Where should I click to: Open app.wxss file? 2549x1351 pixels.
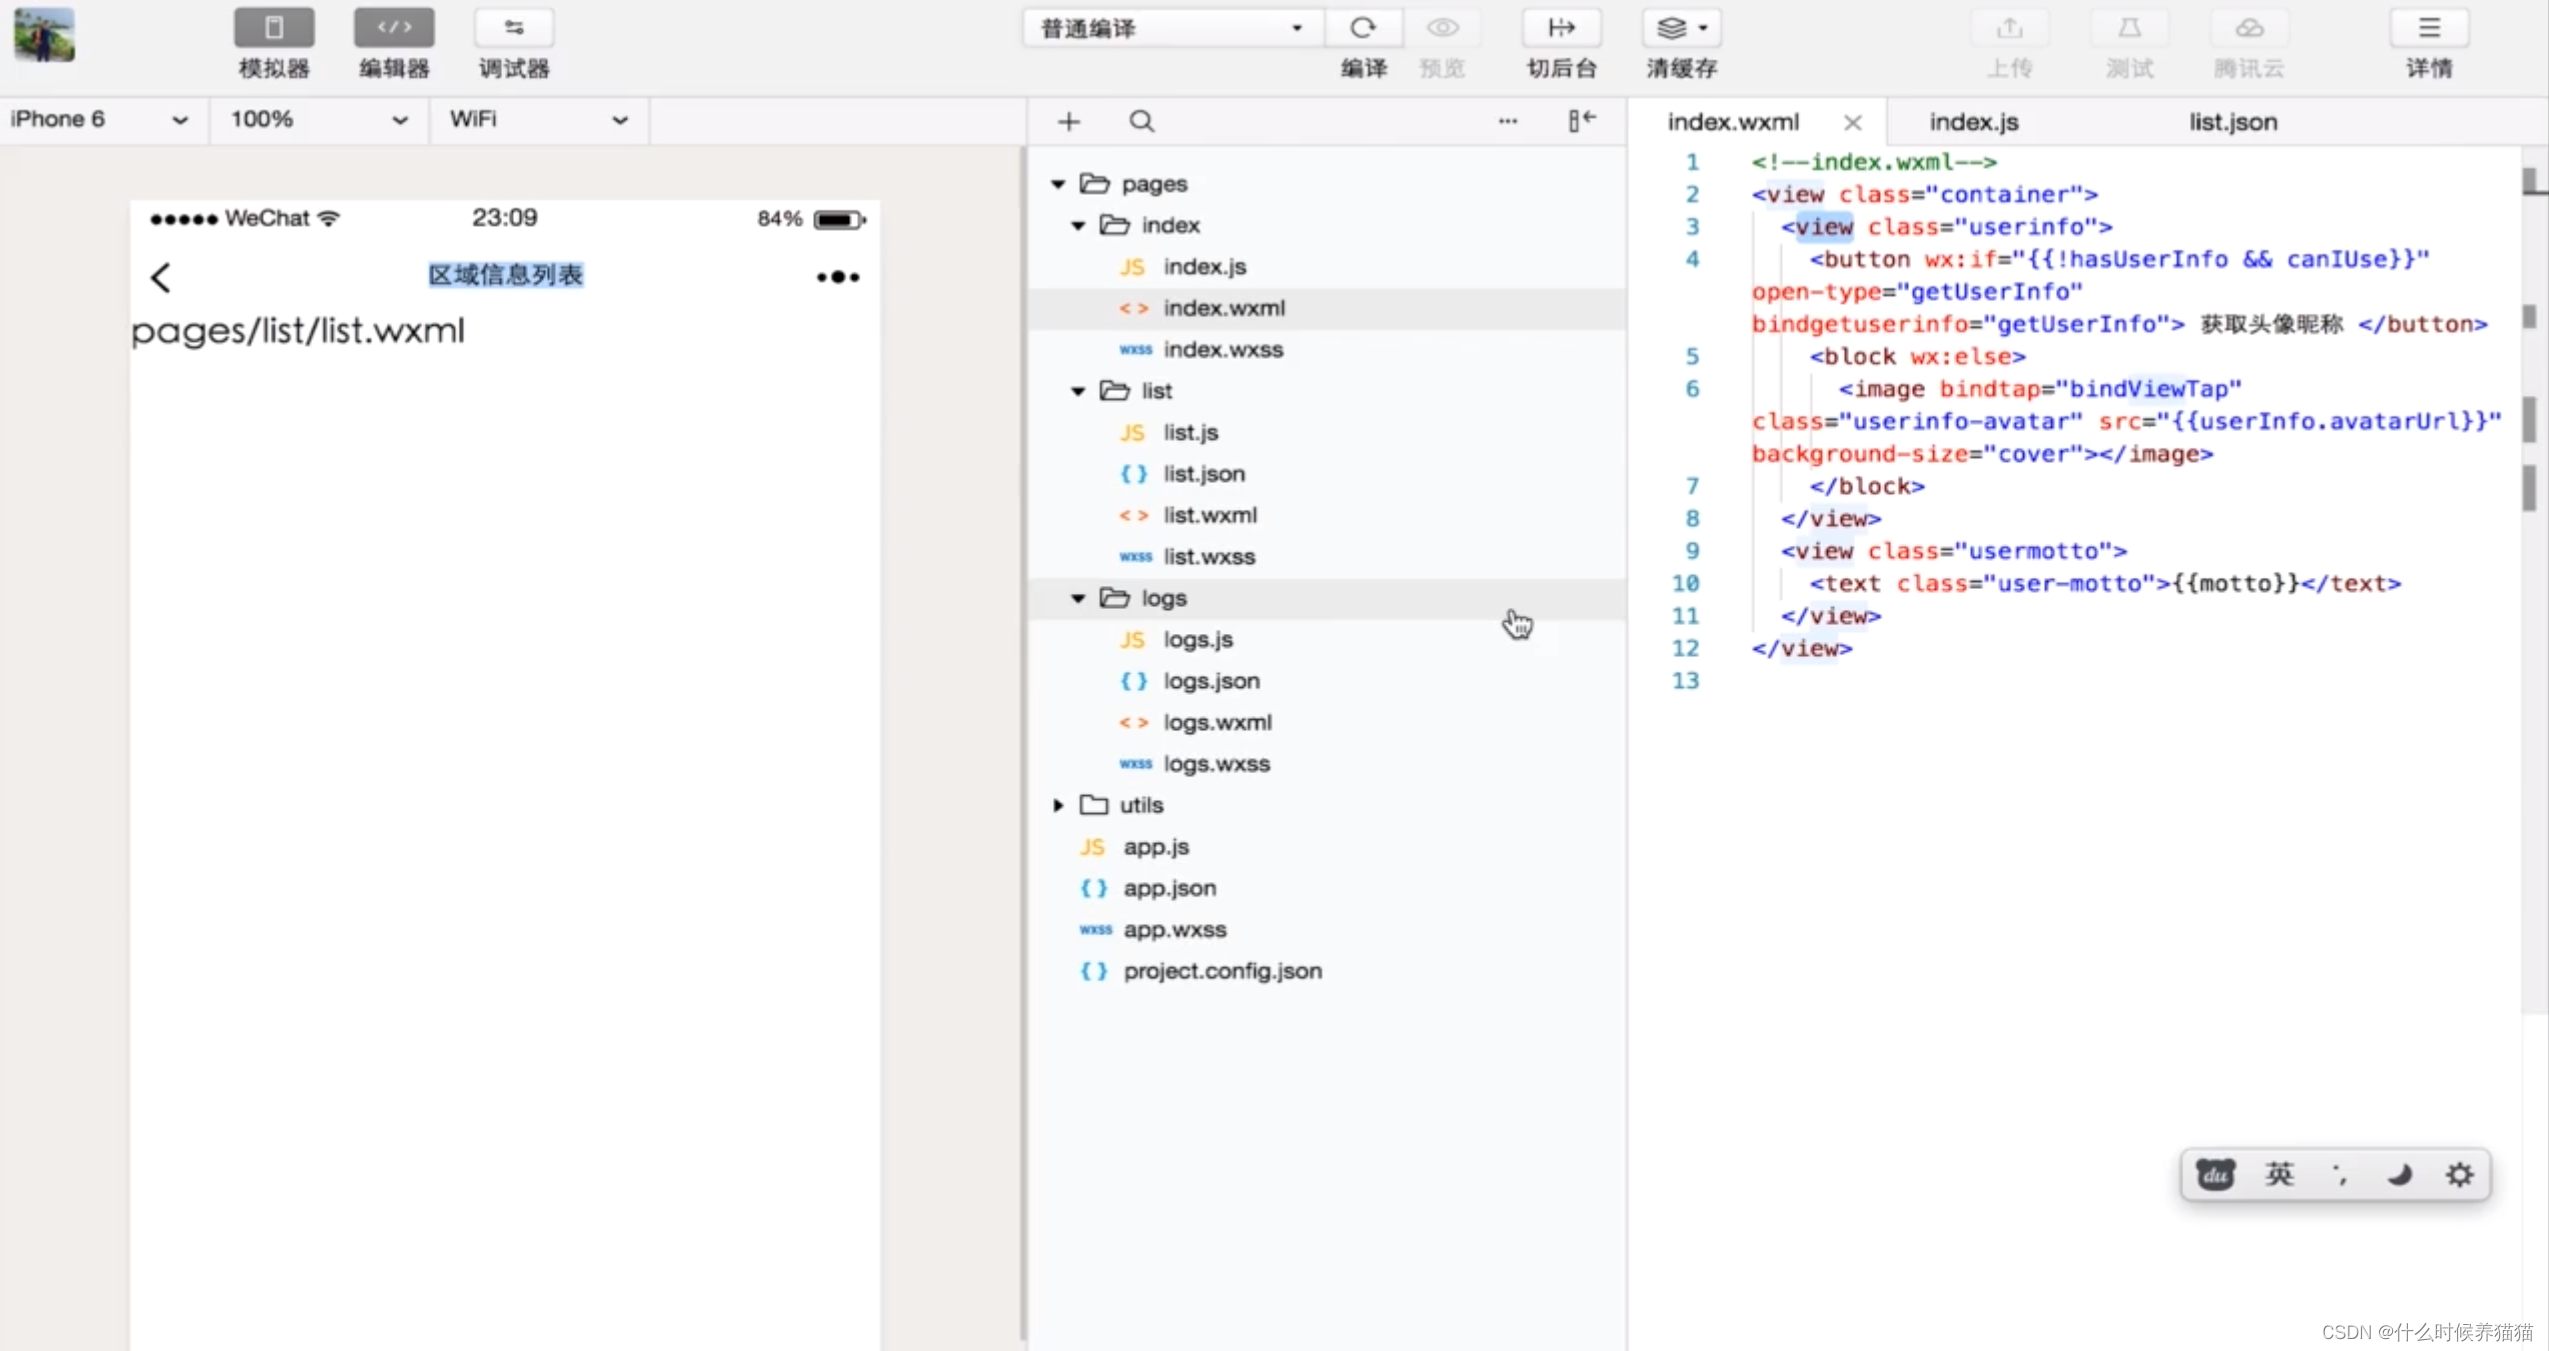click(x=1326, y=930)
